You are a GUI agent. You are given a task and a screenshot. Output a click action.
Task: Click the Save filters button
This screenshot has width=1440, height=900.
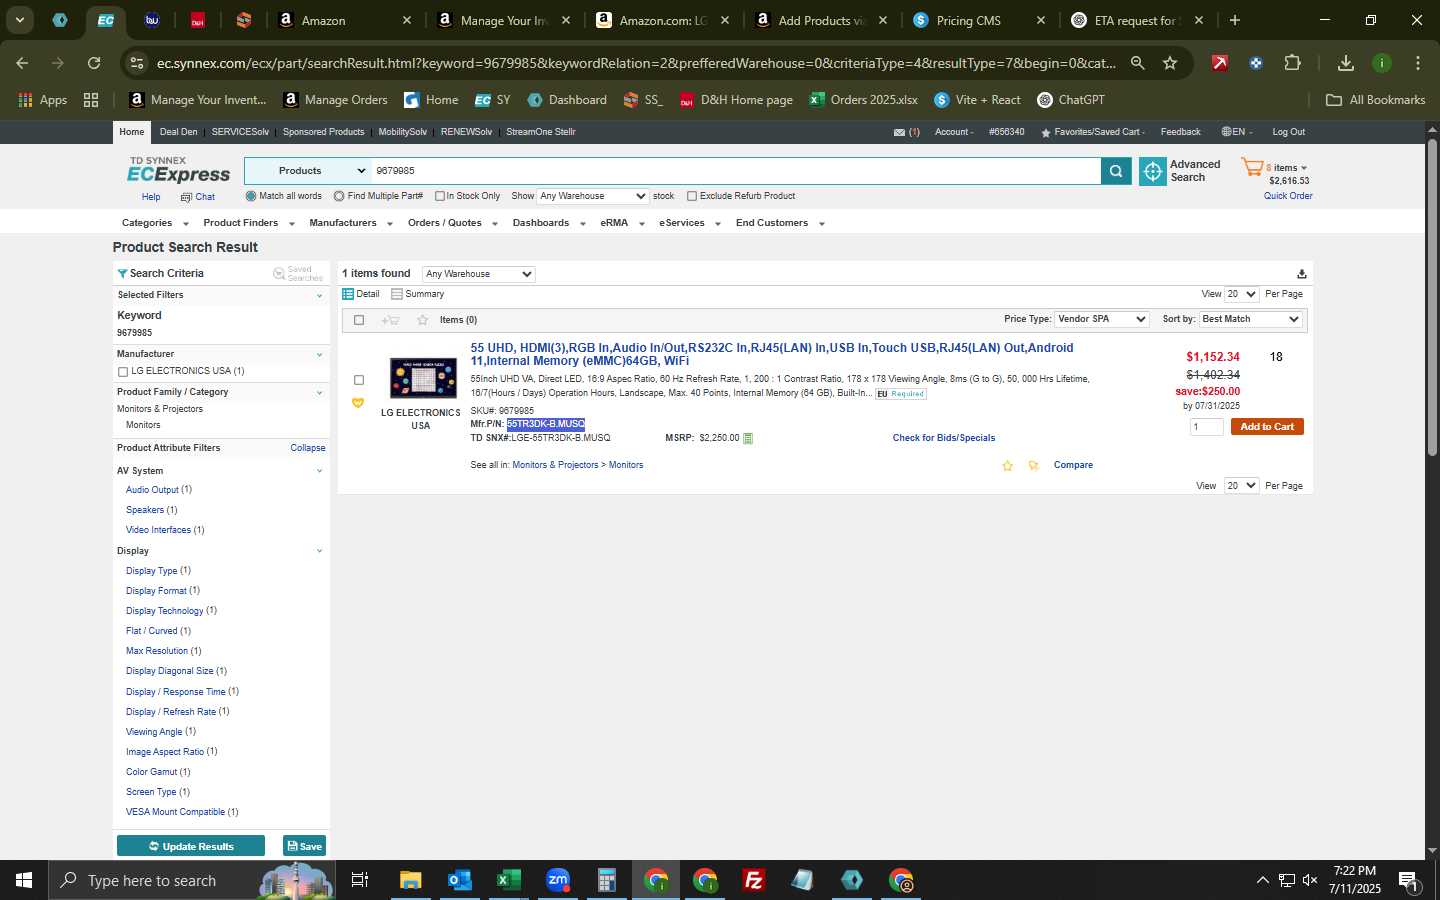304,846
